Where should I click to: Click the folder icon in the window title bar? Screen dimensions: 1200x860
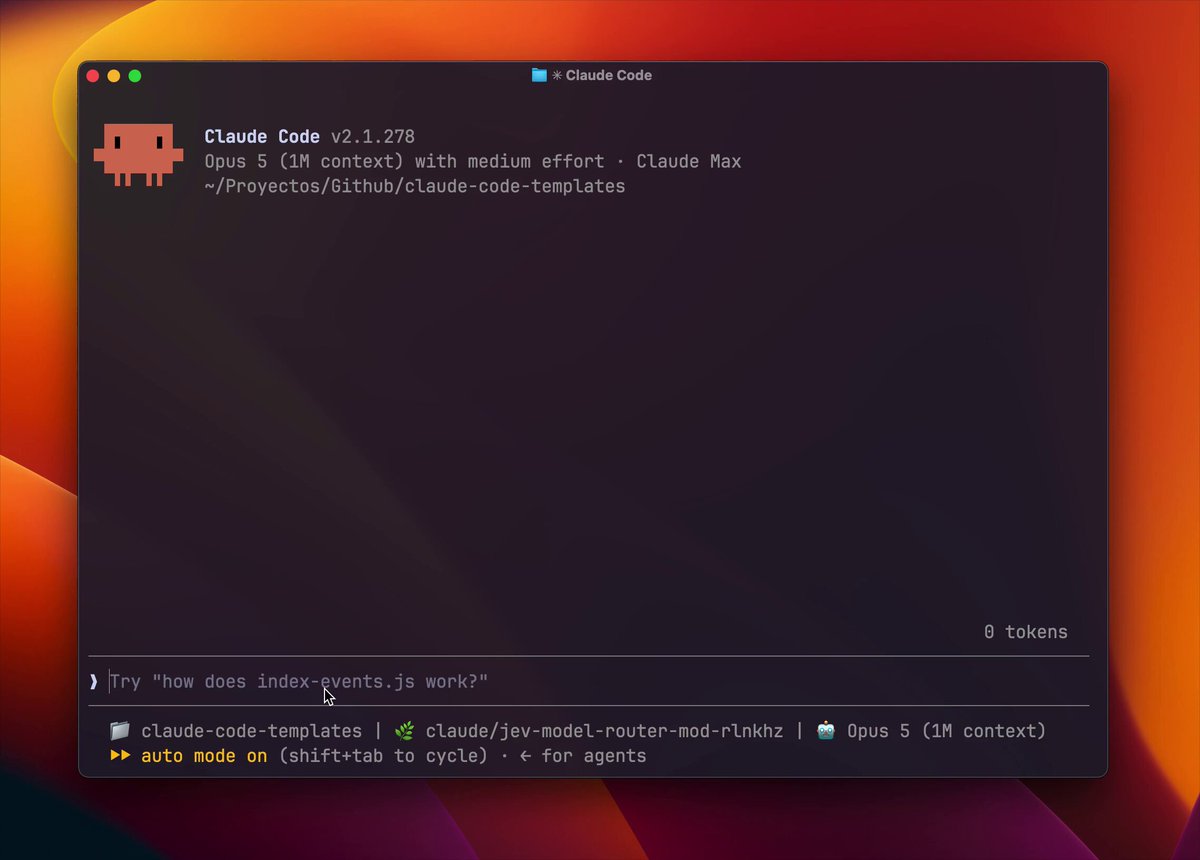coord(539,75)
